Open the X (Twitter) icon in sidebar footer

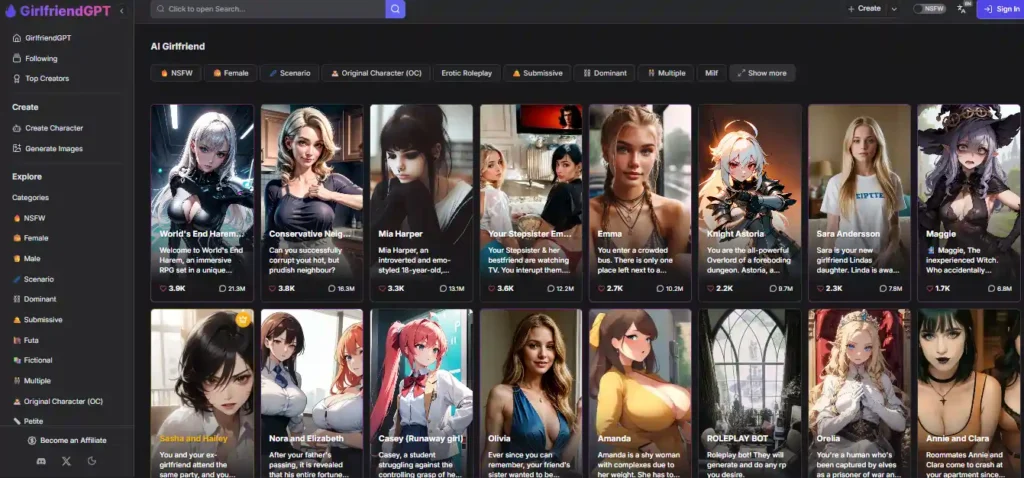[66, 461]
